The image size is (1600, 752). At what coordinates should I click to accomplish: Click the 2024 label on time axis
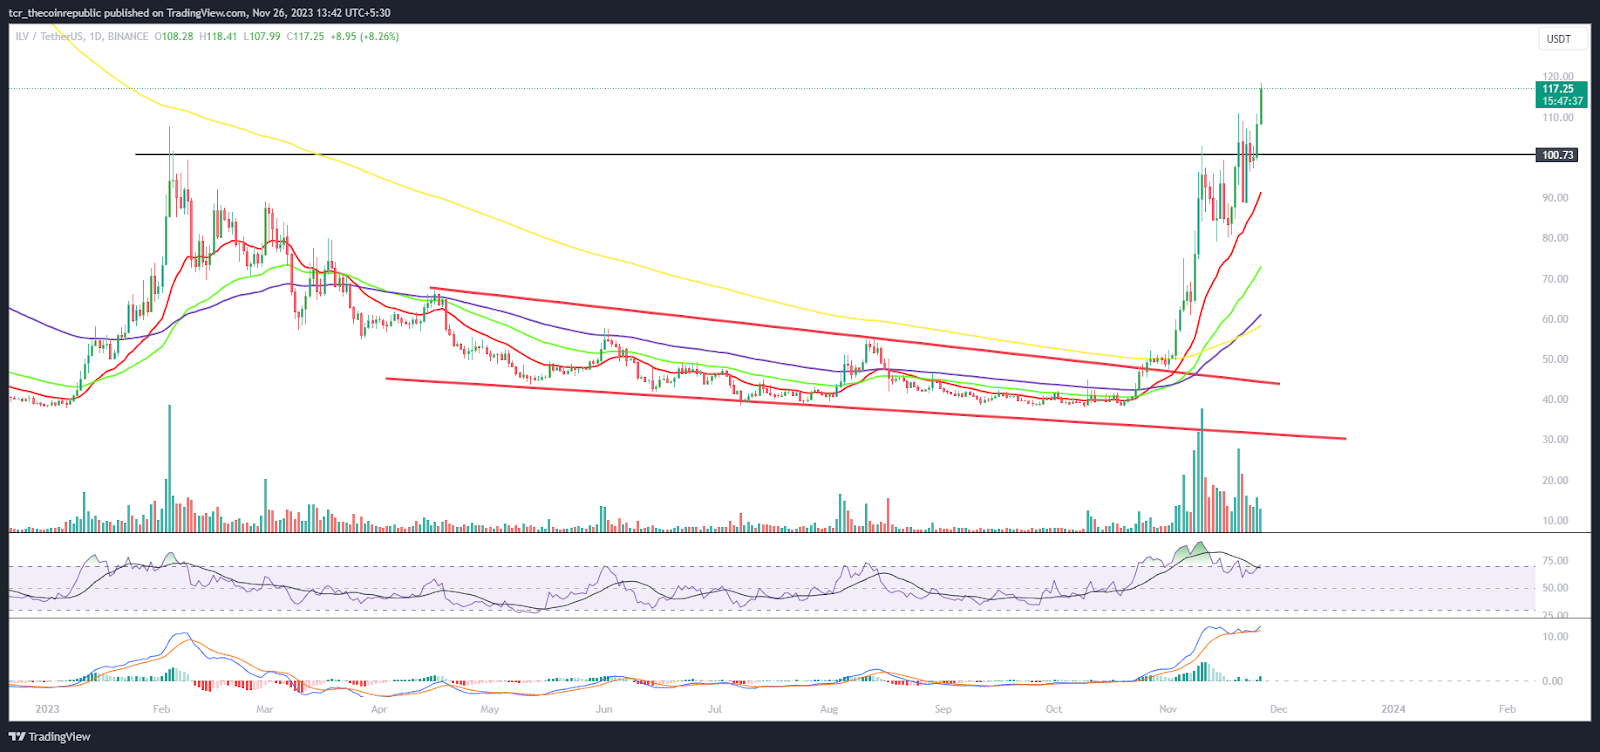(1393, 709)
